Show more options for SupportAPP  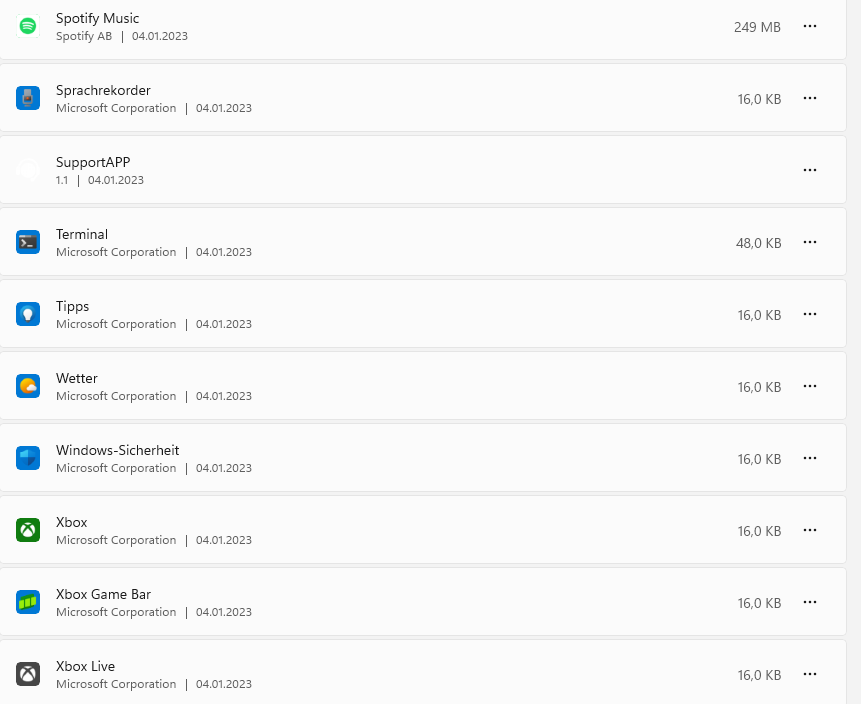click(810, 170)
